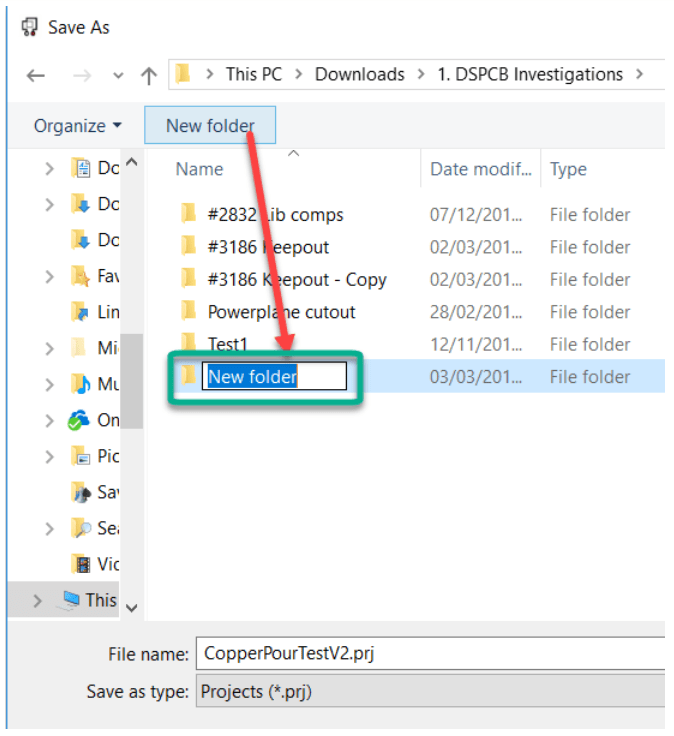Click the OneDrive cloud icon
Screen dimensions: 674x736
point(79,420)
